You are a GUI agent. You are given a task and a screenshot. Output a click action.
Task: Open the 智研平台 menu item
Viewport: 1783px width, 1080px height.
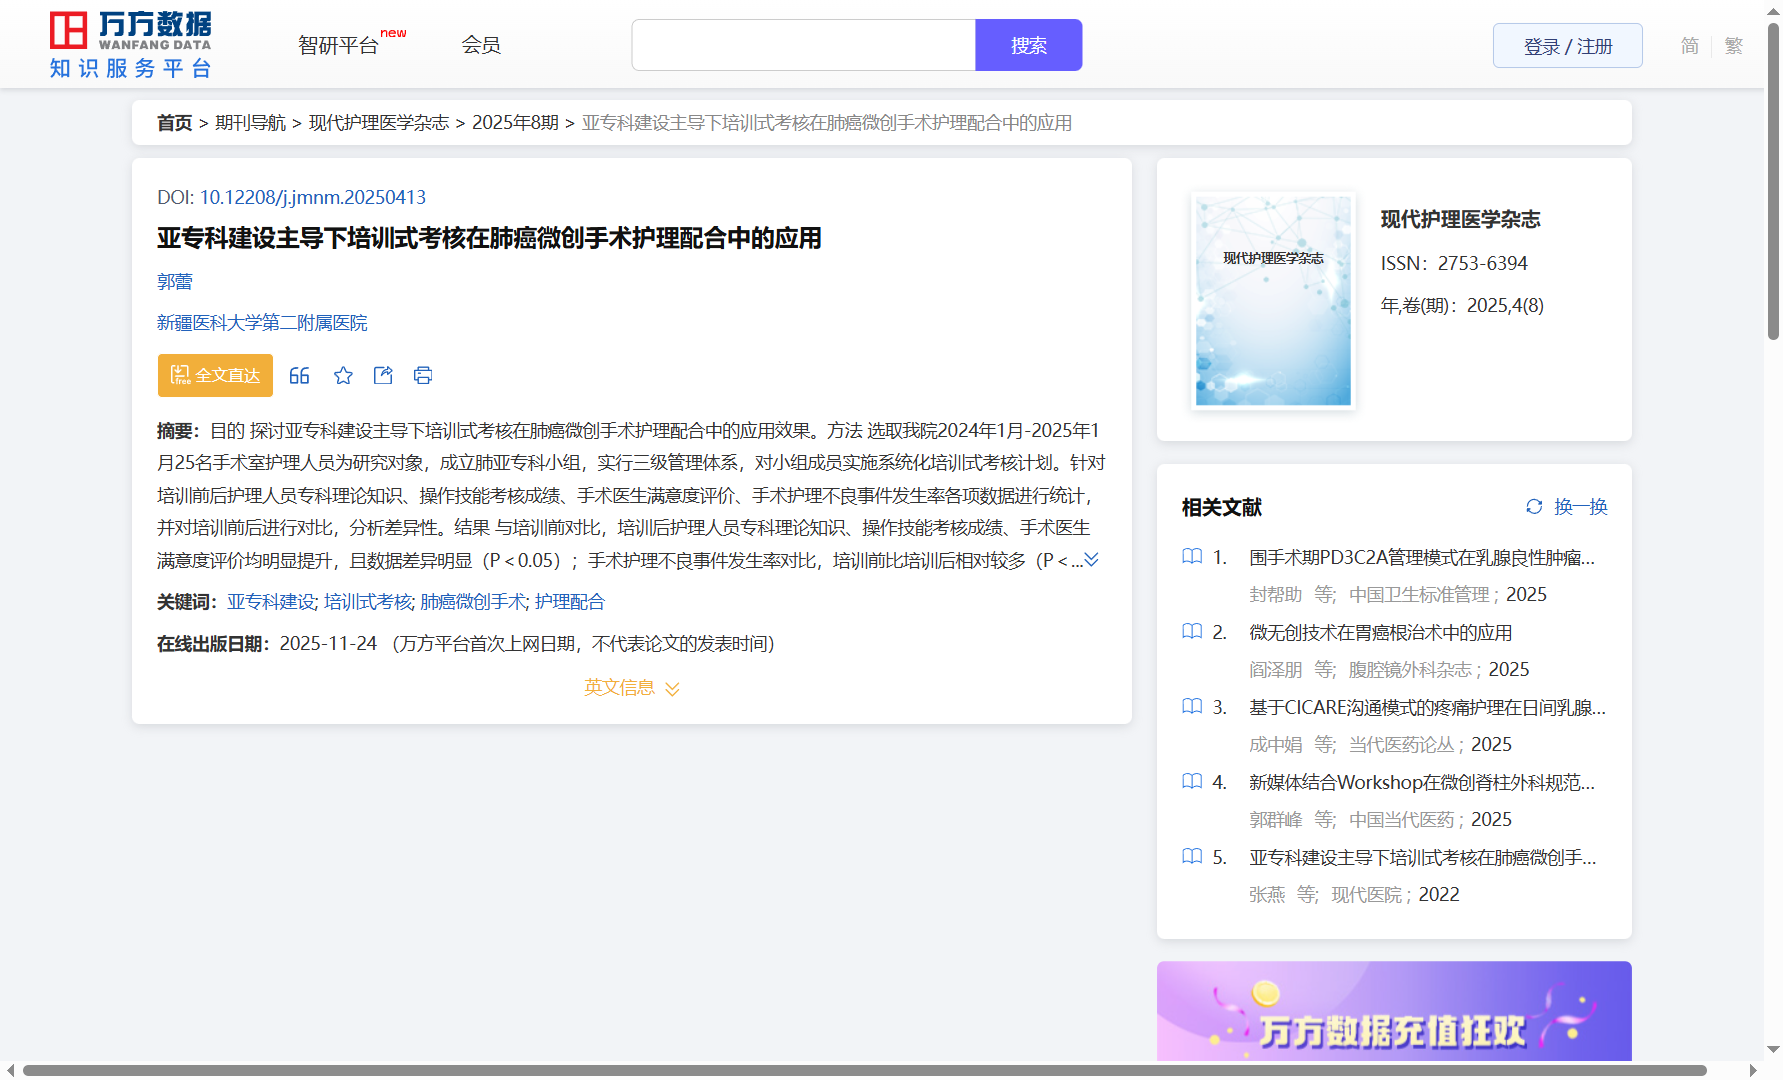coord(338,46)
